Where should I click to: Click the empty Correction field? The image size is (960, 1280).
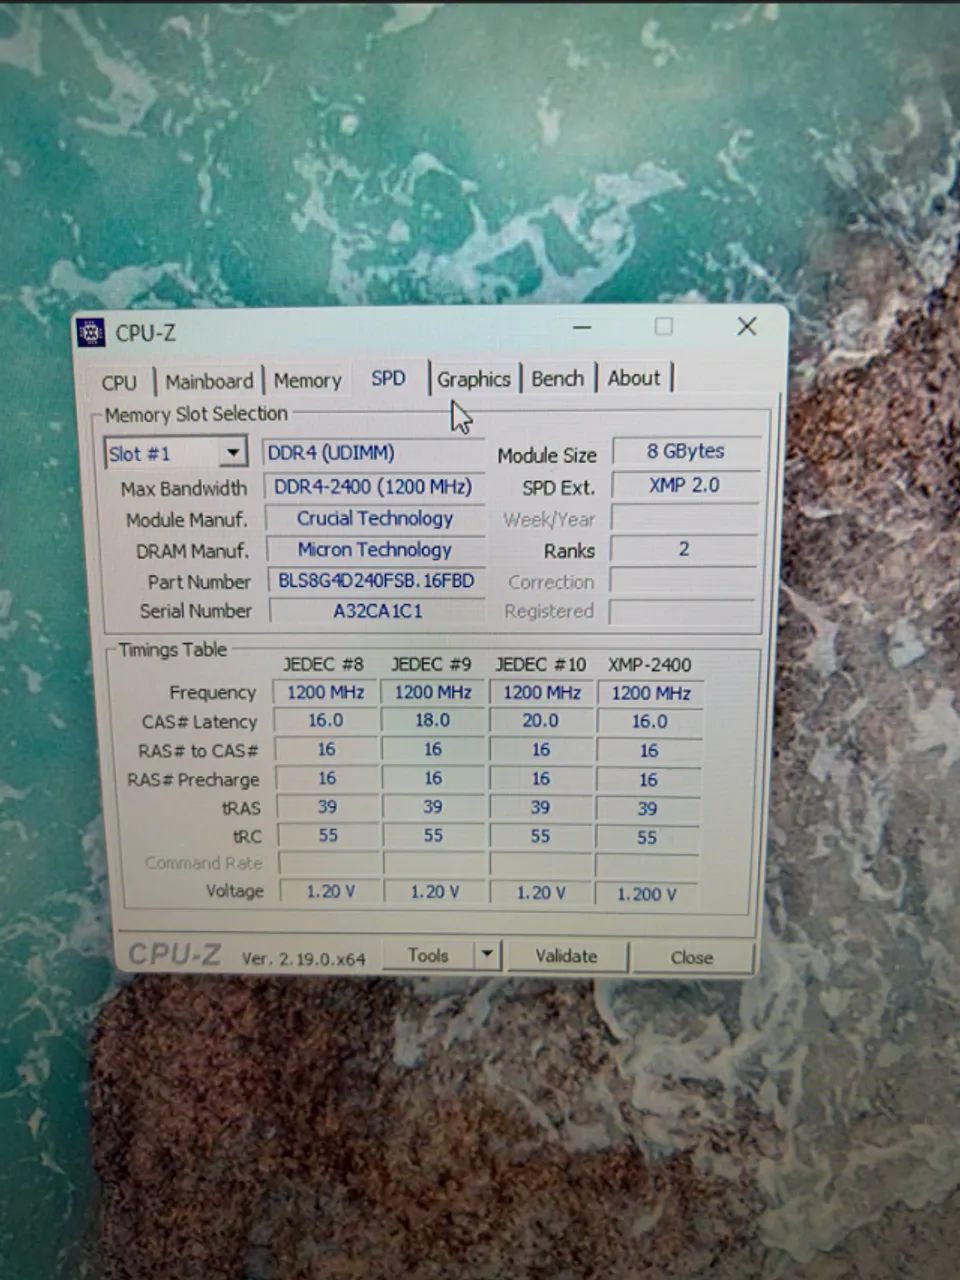[x=682, y=581]
